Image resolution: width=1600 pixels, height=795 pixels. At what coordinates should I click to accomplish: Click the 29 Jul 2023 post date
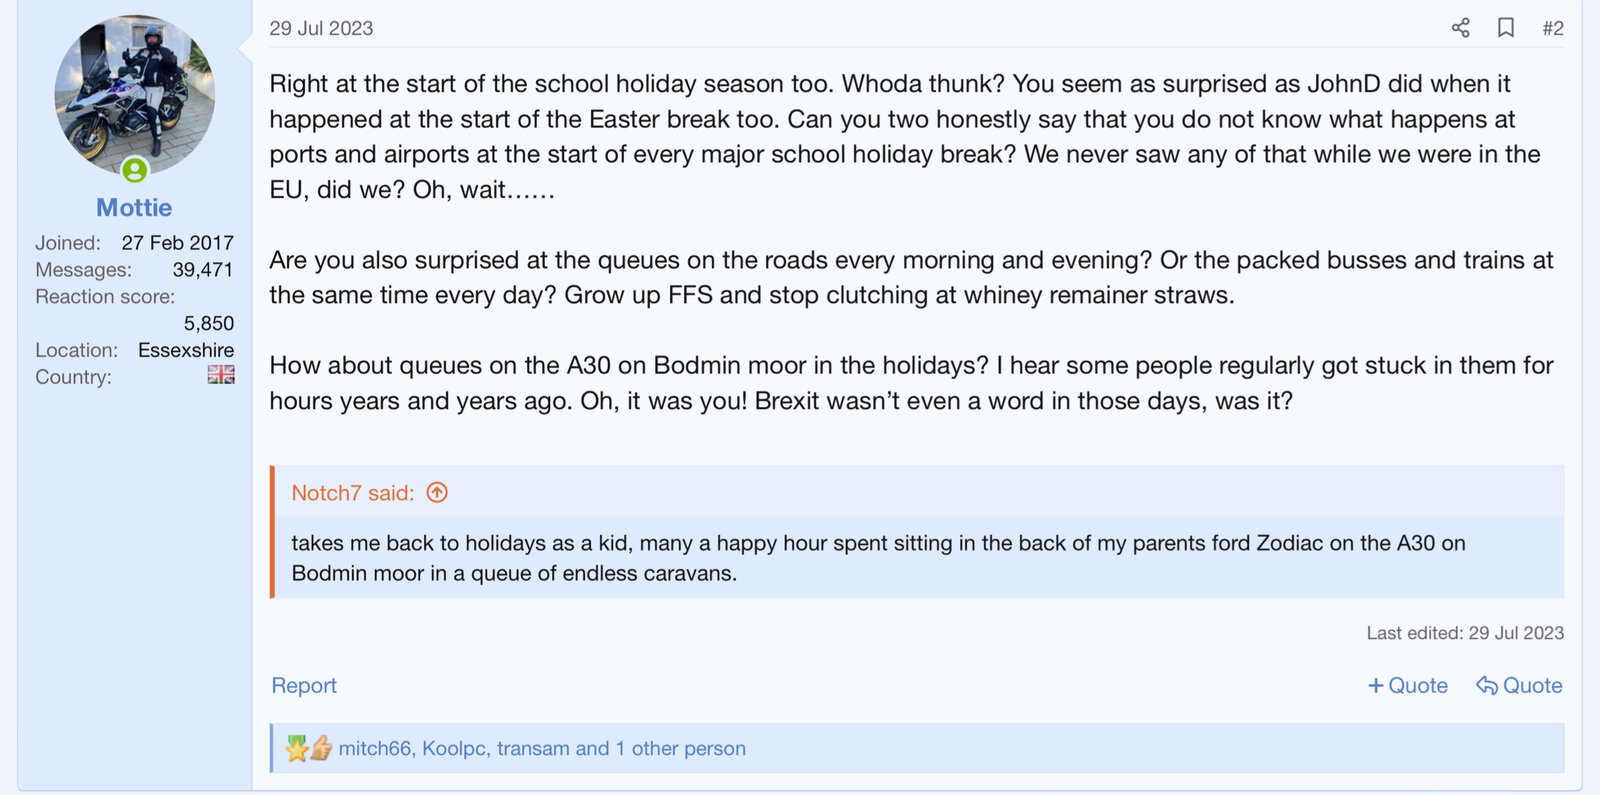click(321, 28)
